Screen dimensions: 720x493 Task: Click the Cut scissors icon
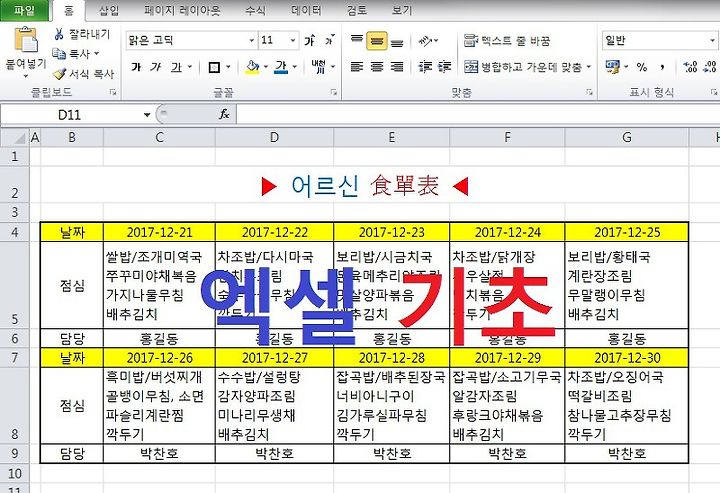coord(59,34)
